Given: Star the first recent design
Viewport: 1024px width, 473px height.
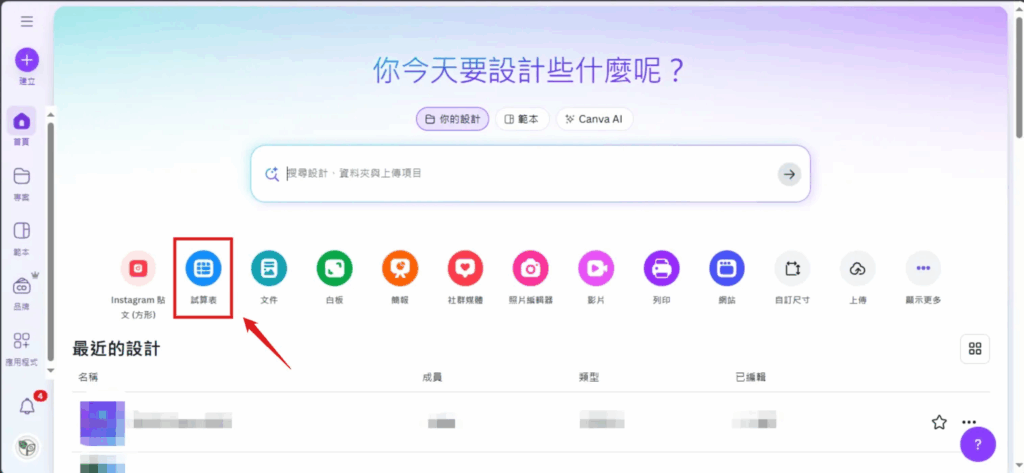Looking at the screenshot, I should click(938, 423).
